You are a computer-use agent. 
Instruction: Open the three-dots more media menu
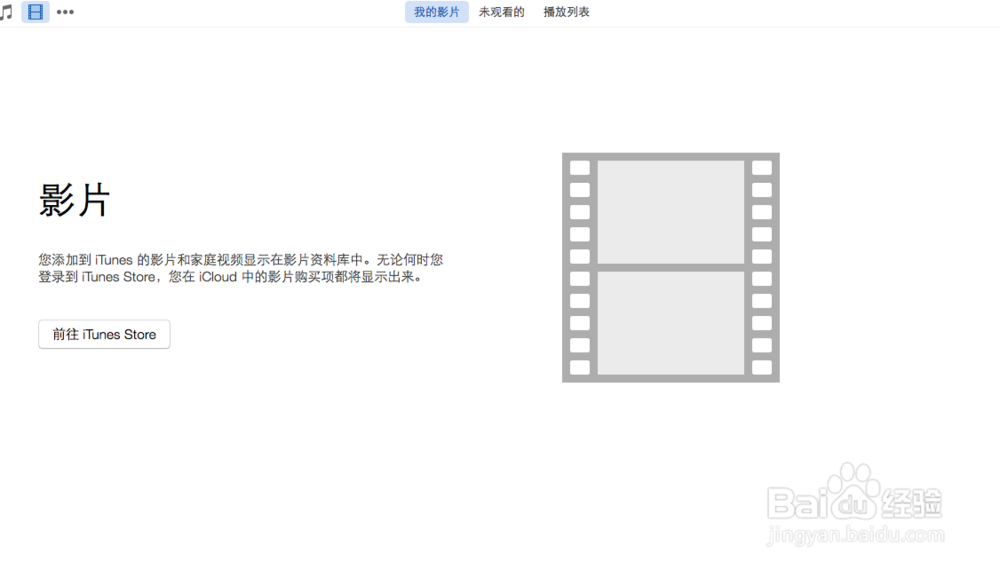tap(65, 11)
